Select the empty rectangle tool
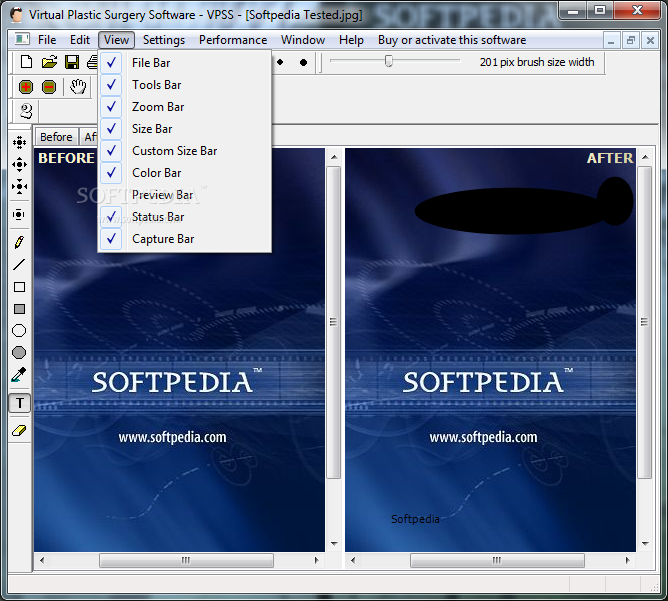 coord(19,287)
